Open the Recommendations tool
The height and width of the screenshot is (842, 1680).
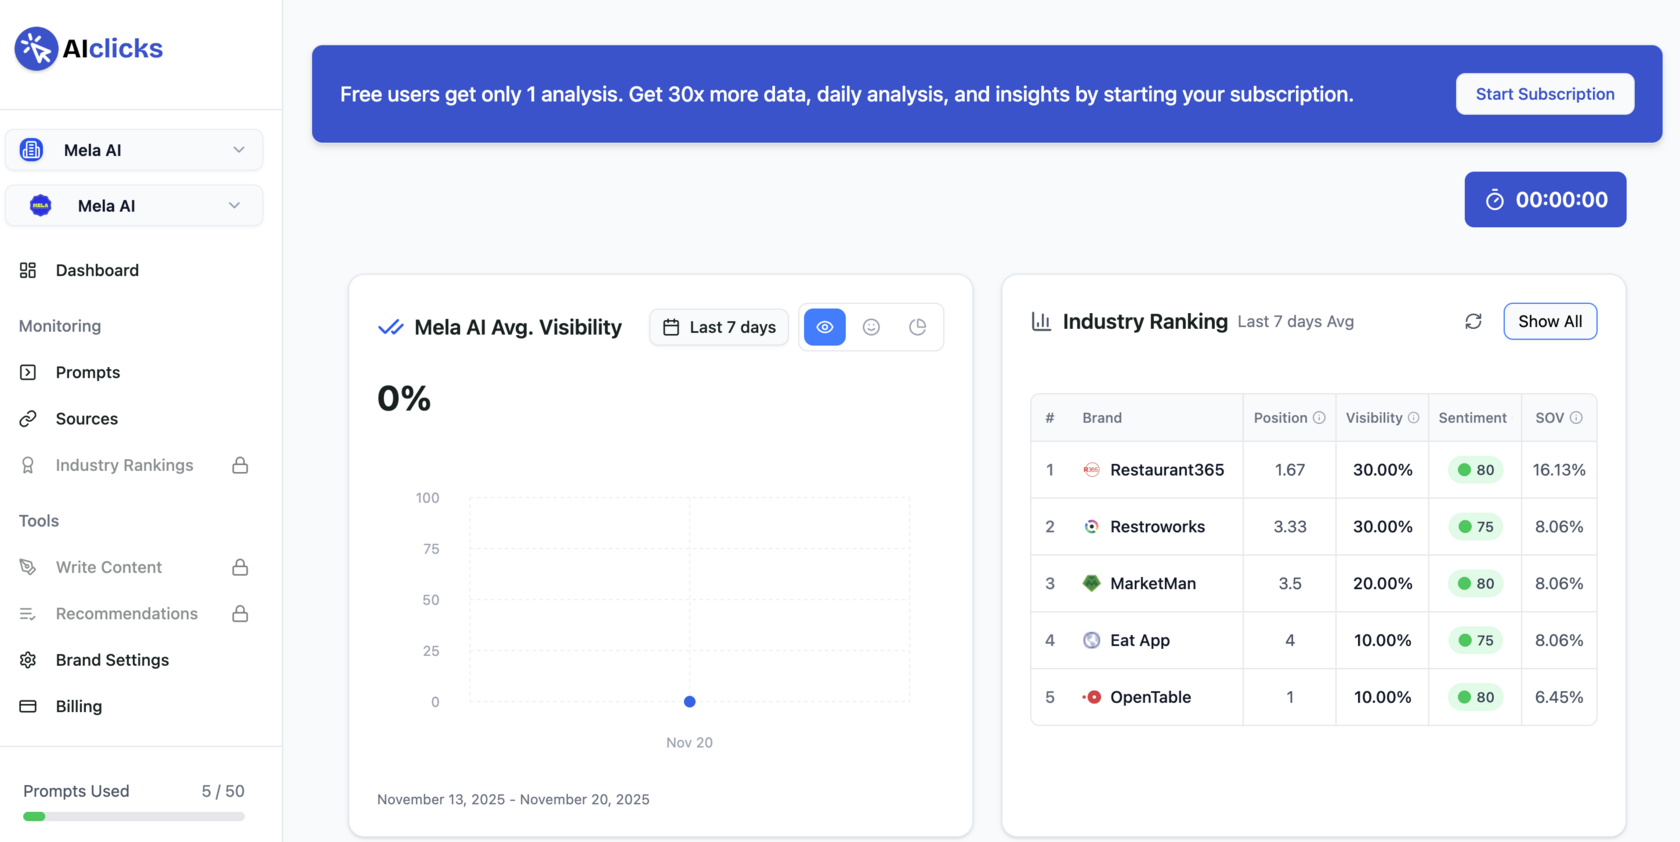(x=127, y=614)
